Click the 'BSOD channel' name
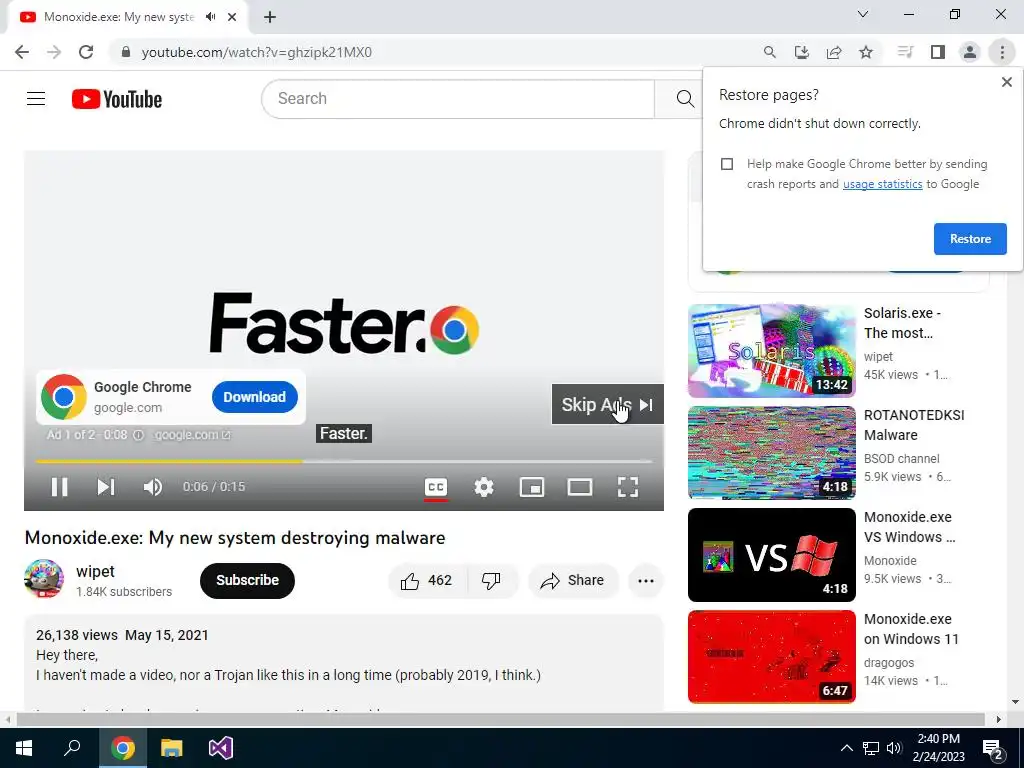Viewport: 1024px width, 768px height. (901, 458)
